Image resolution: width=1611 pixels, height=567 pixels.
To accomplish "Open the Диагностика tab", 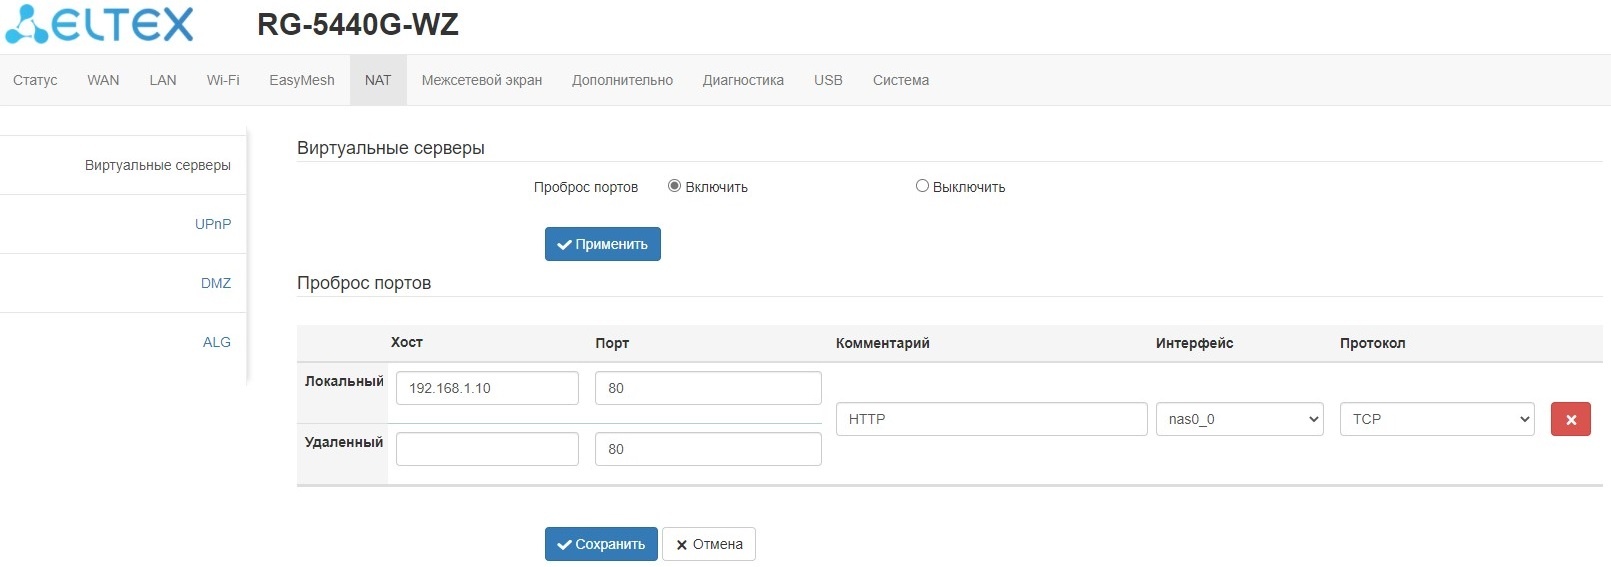I will click(743, 80).
